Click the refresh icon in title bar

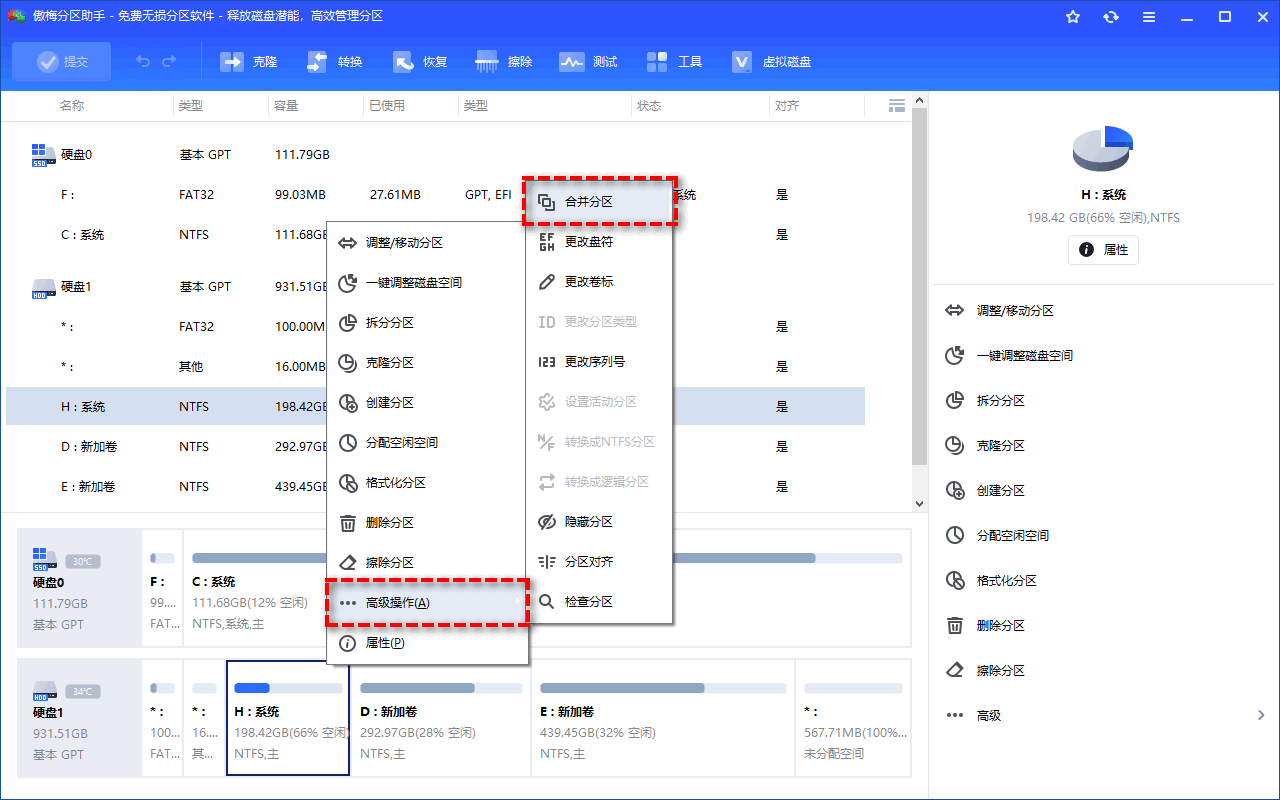(x=1111, y=17)
